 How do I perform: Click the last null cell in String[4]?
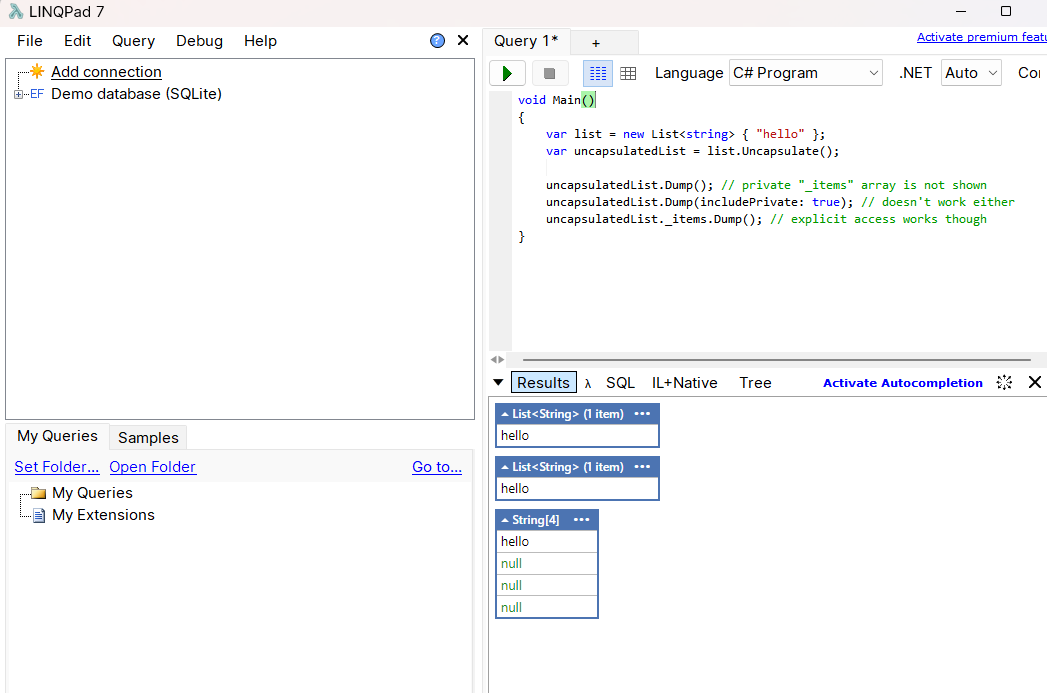[547, 608]
